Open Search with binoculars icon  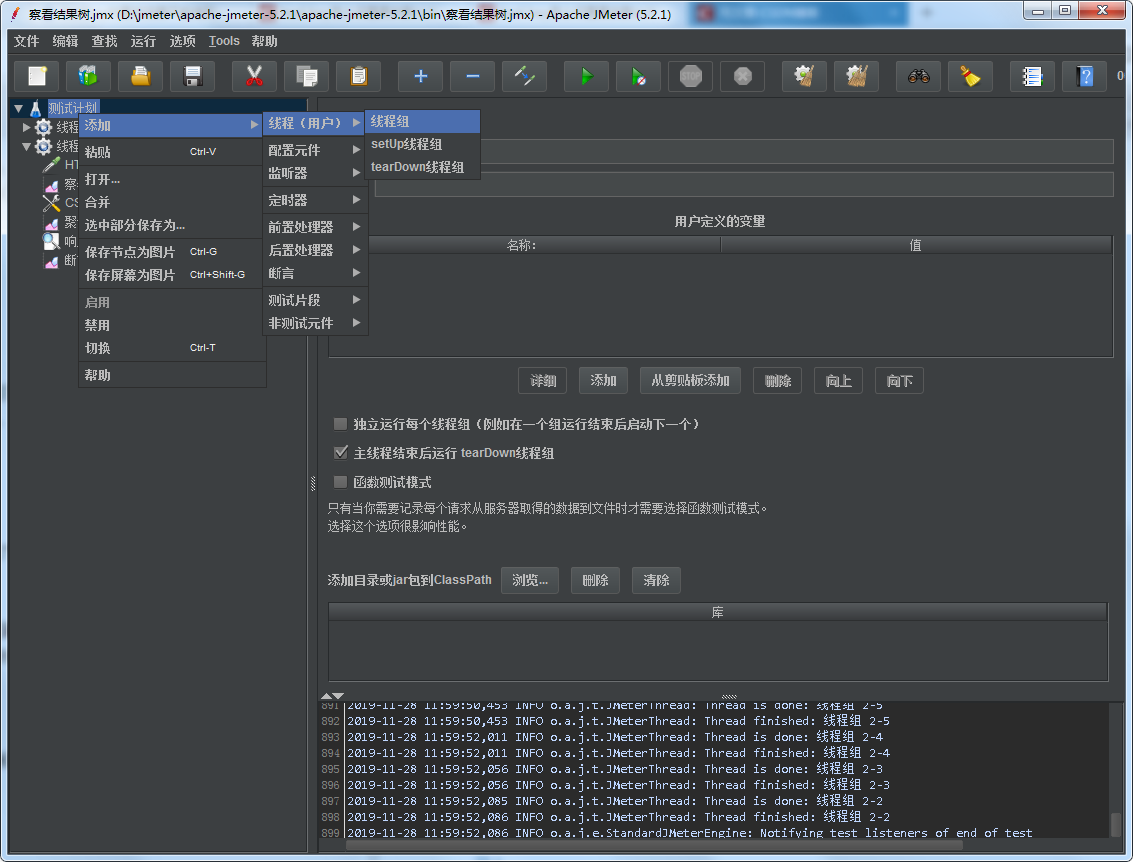918,76
